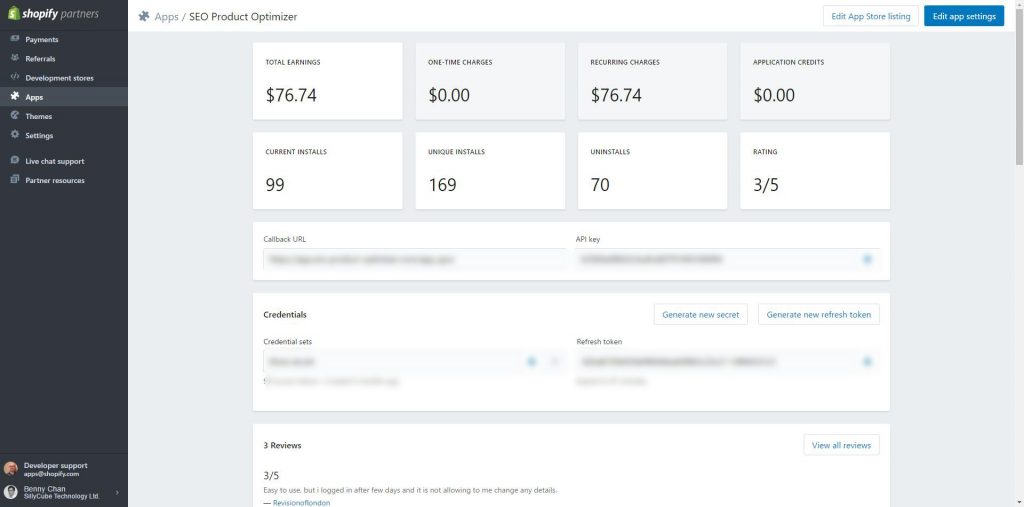Expand the Benny Chan account chevron
1024x507 pixels.
pos(118,493)
